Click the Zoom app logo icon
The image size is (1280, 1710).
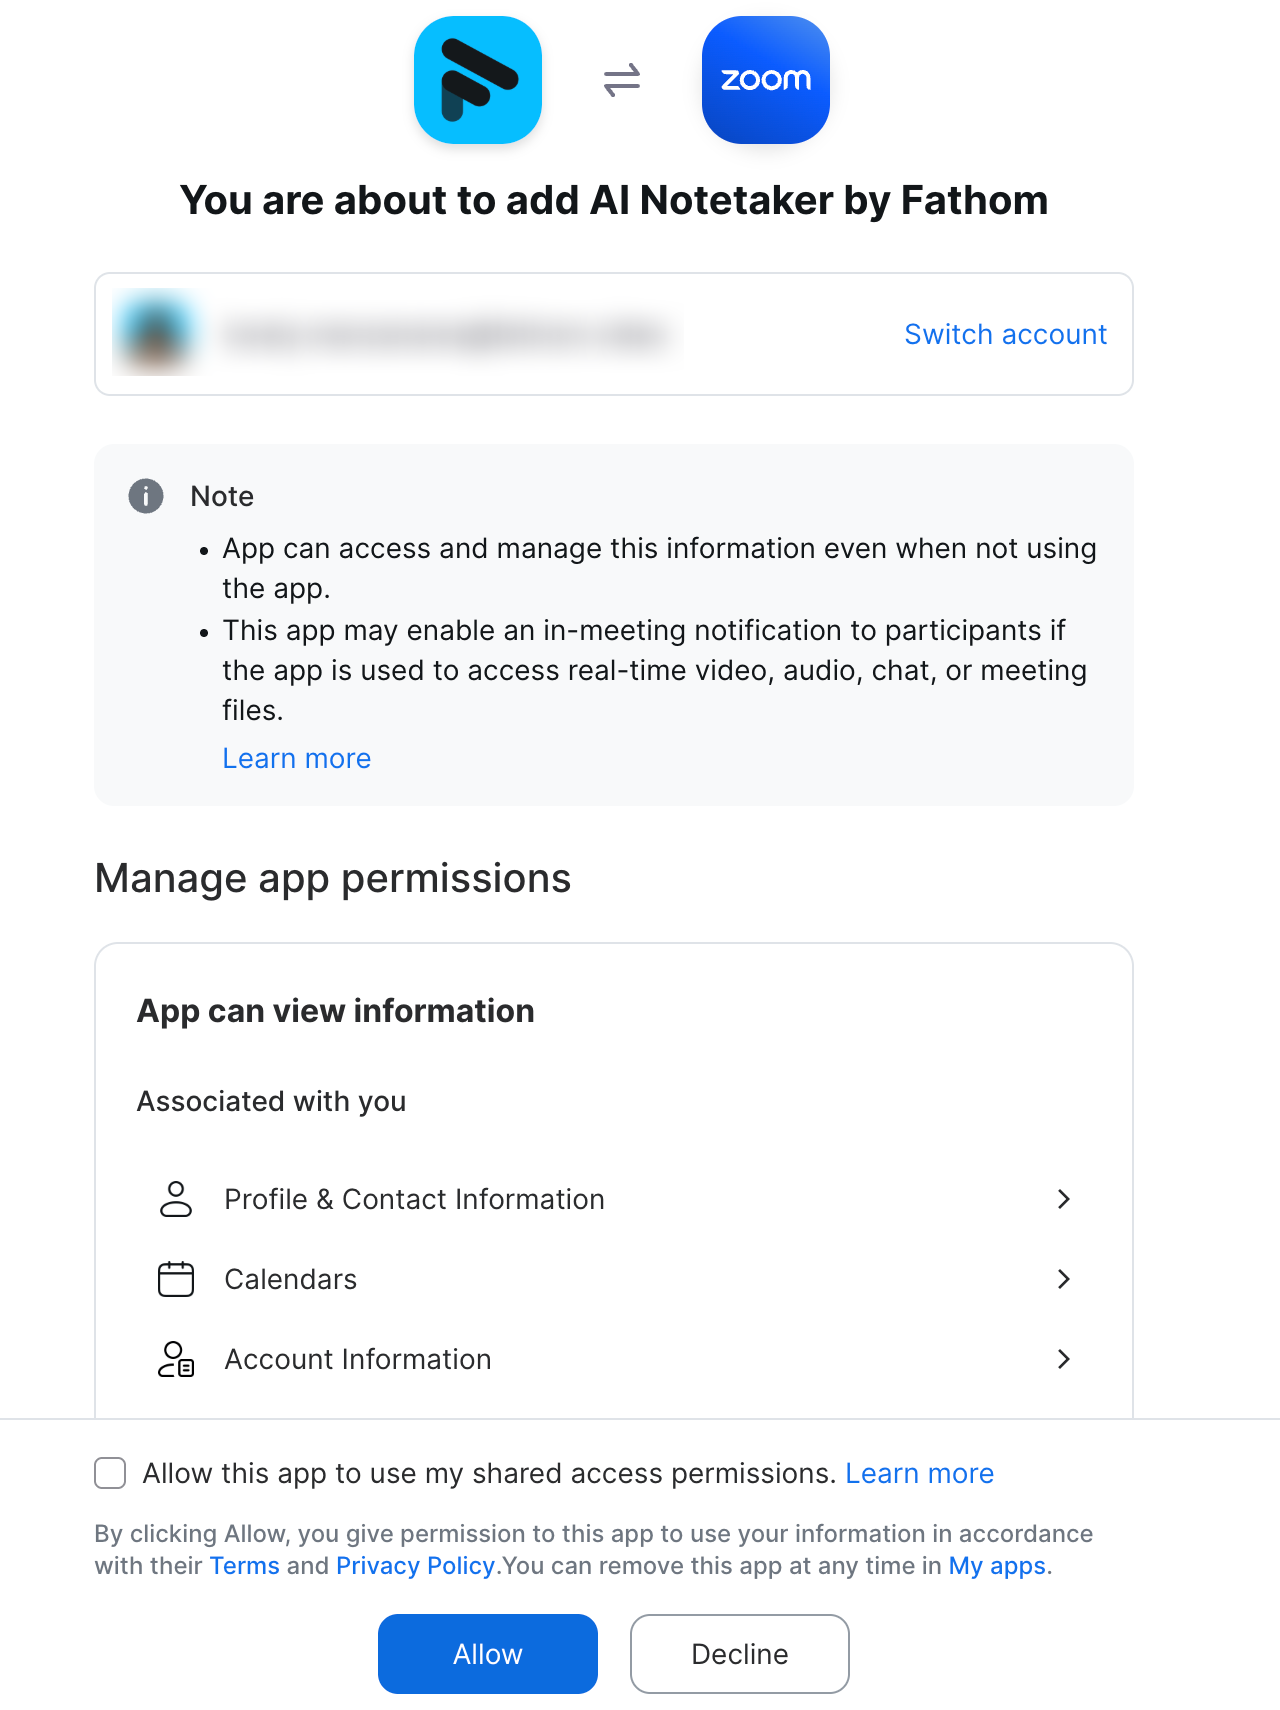tap(766, 80)
